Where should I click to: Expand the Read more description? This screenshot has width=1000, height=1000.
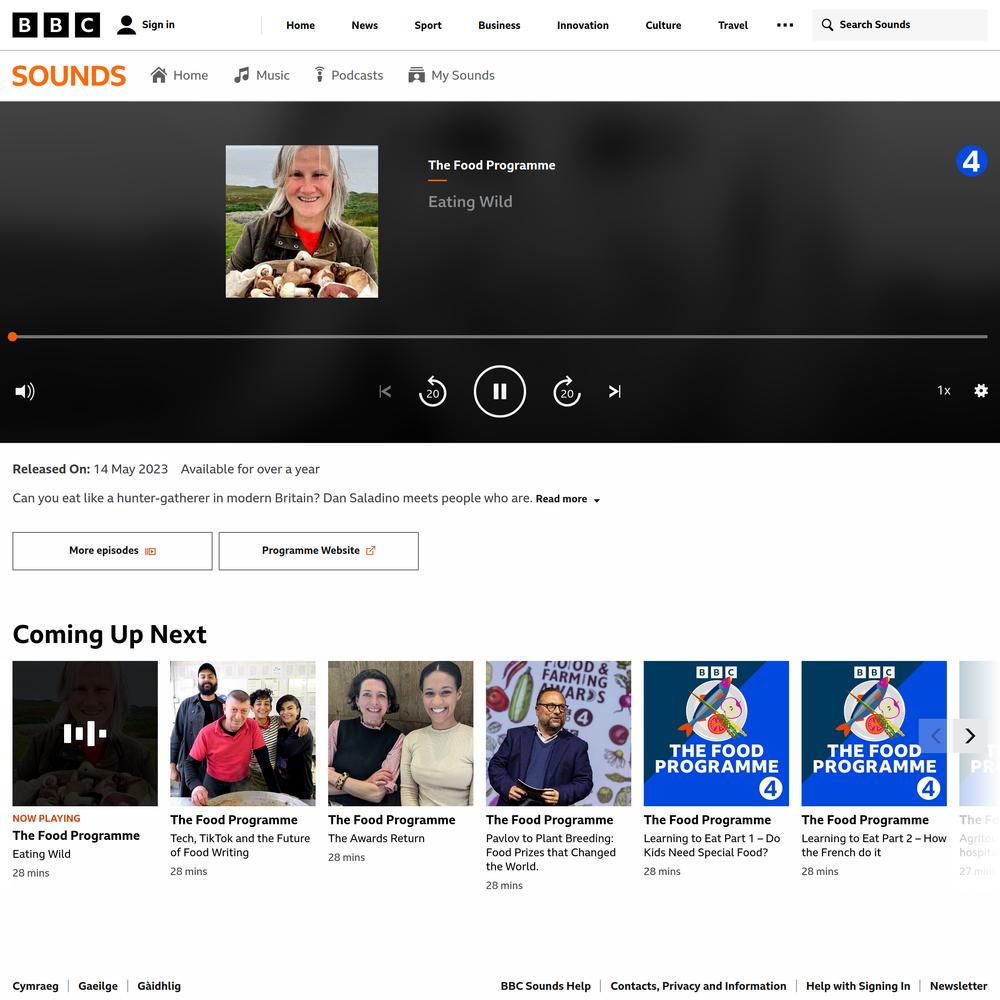568,499
